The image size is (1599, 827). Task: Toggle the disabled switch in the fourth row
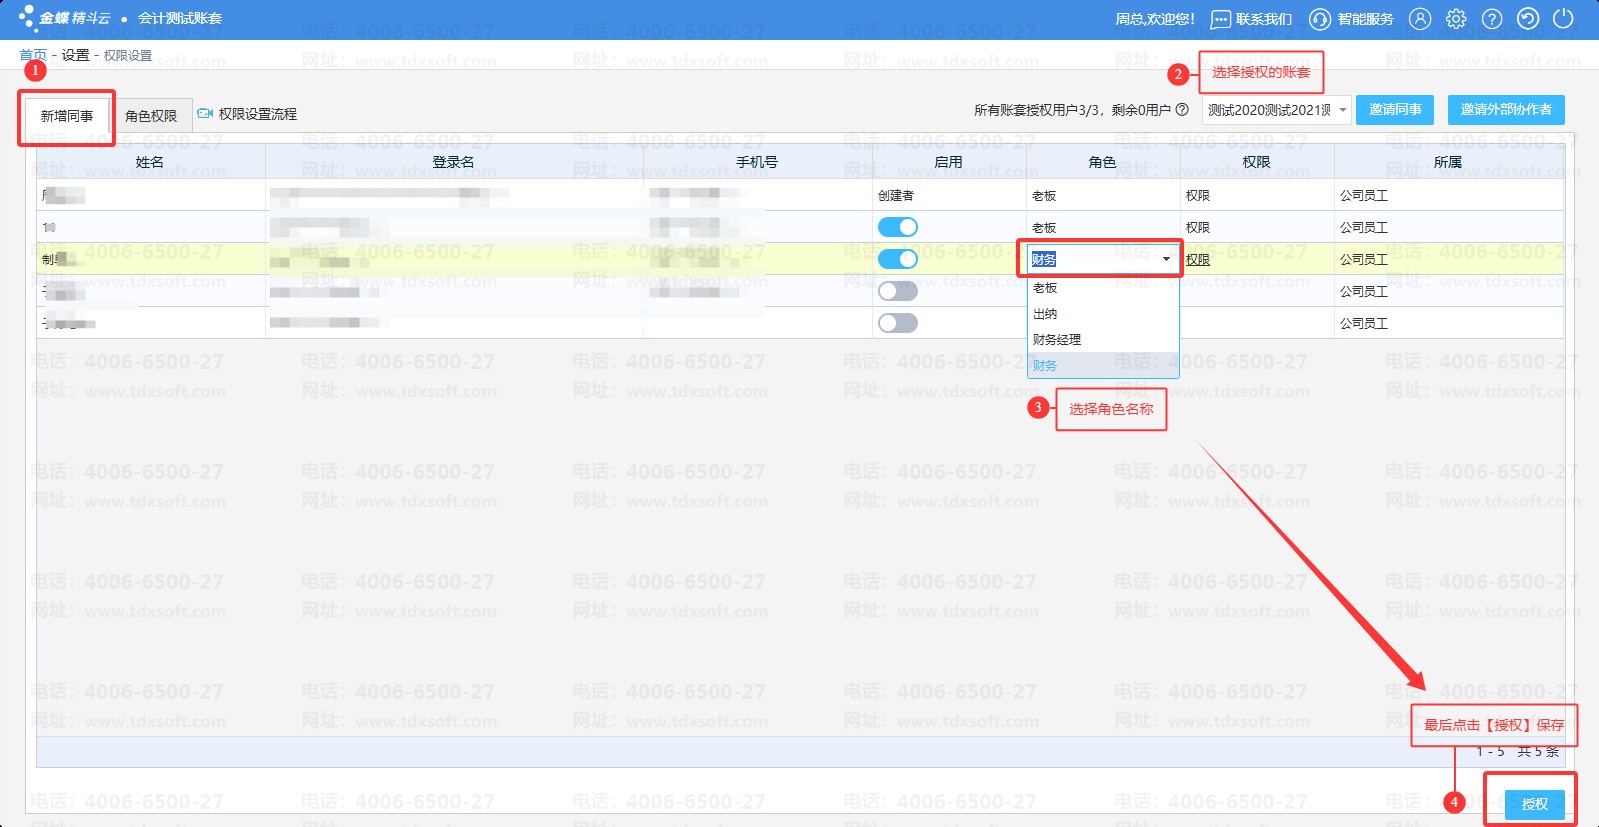tap(897, 291)
